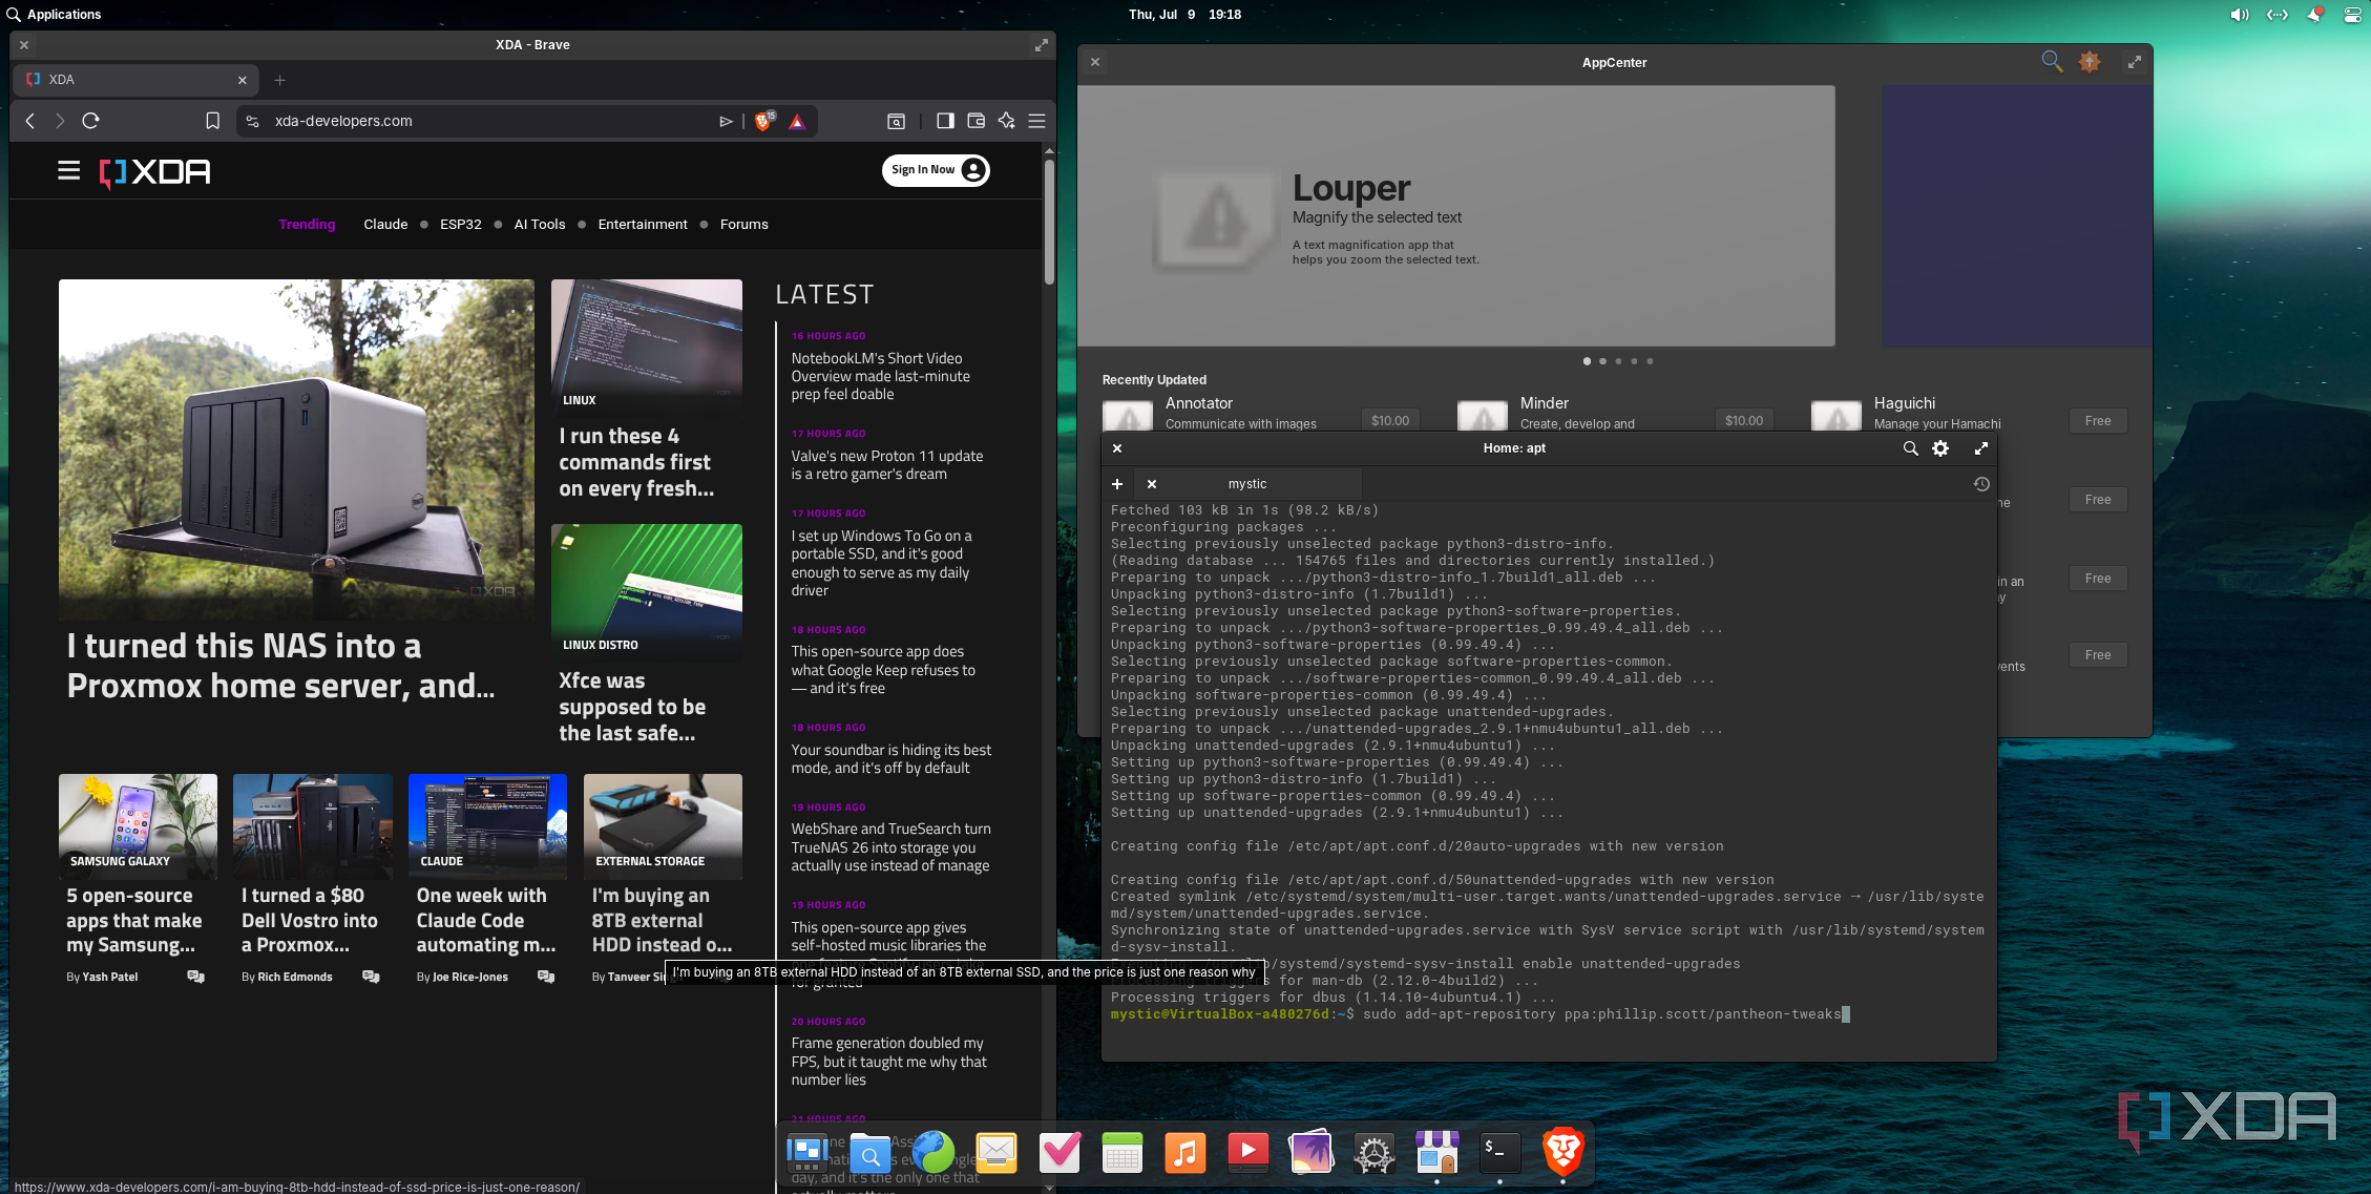Open the network indicator
This screenshot has width=2371, height=1194.
[x=2277, y=14]
